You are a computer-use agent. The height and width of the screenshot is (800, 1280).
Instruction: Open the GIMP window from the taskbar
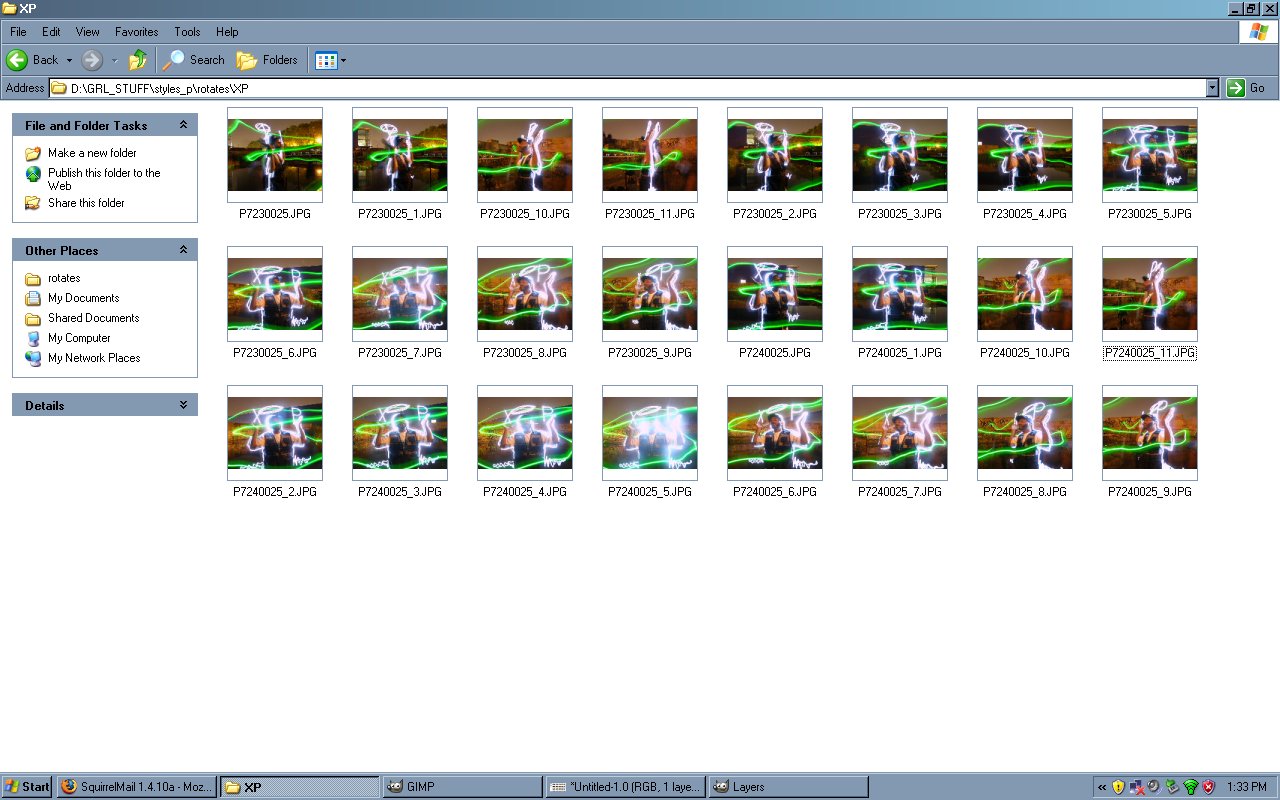click(460, 787)
